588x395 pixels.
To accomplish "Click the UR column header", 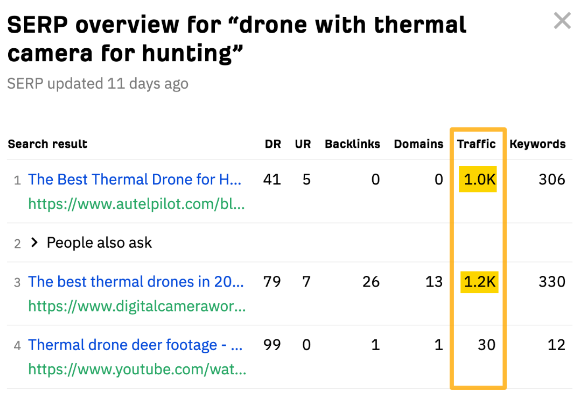I will pyautogui.click(x=303, y=144).
